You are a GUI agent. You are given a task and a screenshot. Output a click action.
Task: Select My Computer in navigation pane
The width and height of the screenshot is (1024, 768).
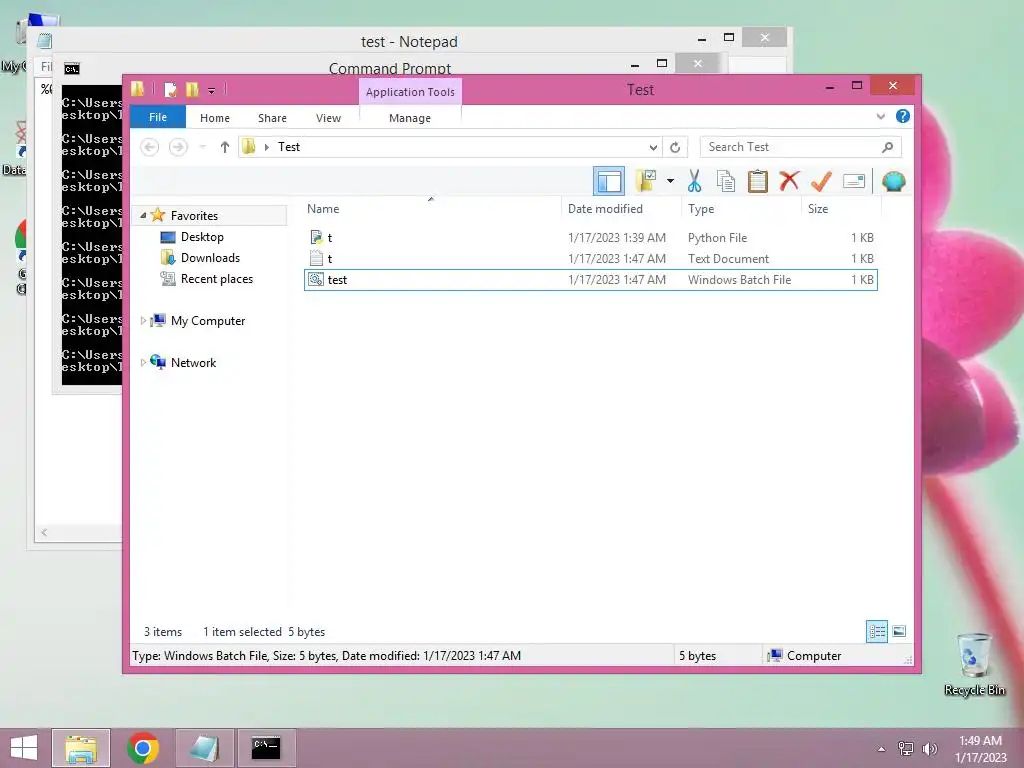[x=208, y=321]
